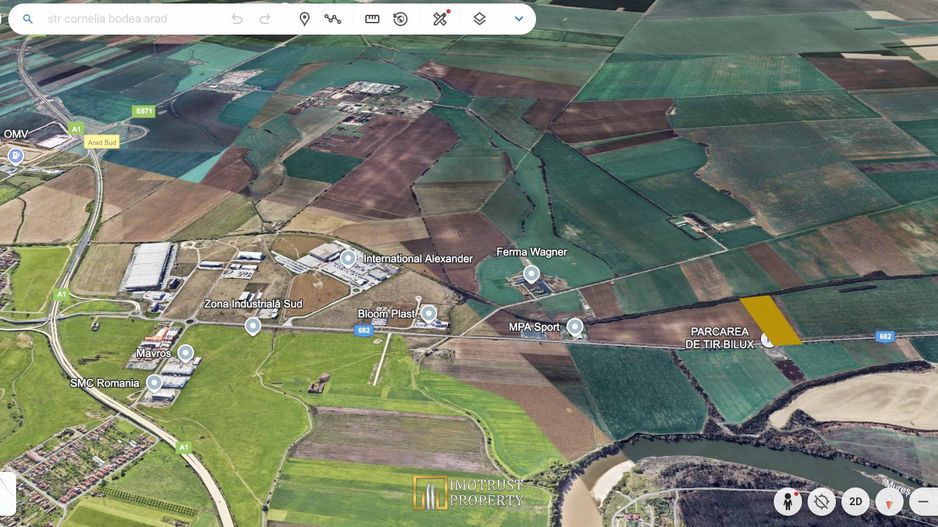Select the Ferma Wagner map pin
This screenshot has height=527, width=938.
(x=531, y=273)
